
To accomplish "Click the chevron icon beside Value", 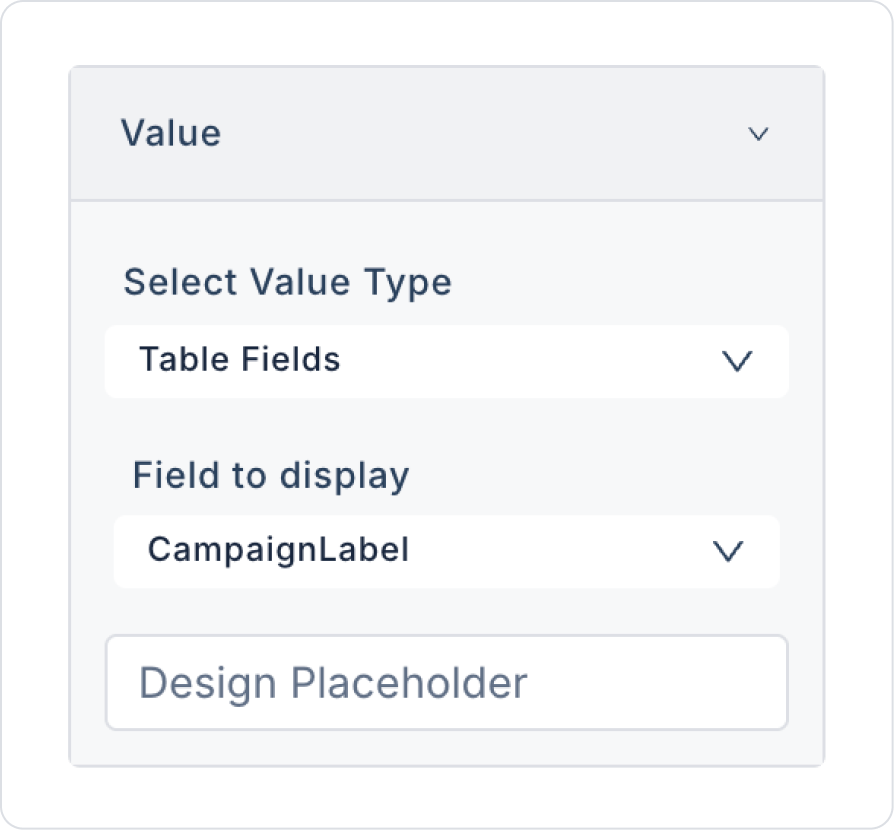I will [x=758, y=134].
